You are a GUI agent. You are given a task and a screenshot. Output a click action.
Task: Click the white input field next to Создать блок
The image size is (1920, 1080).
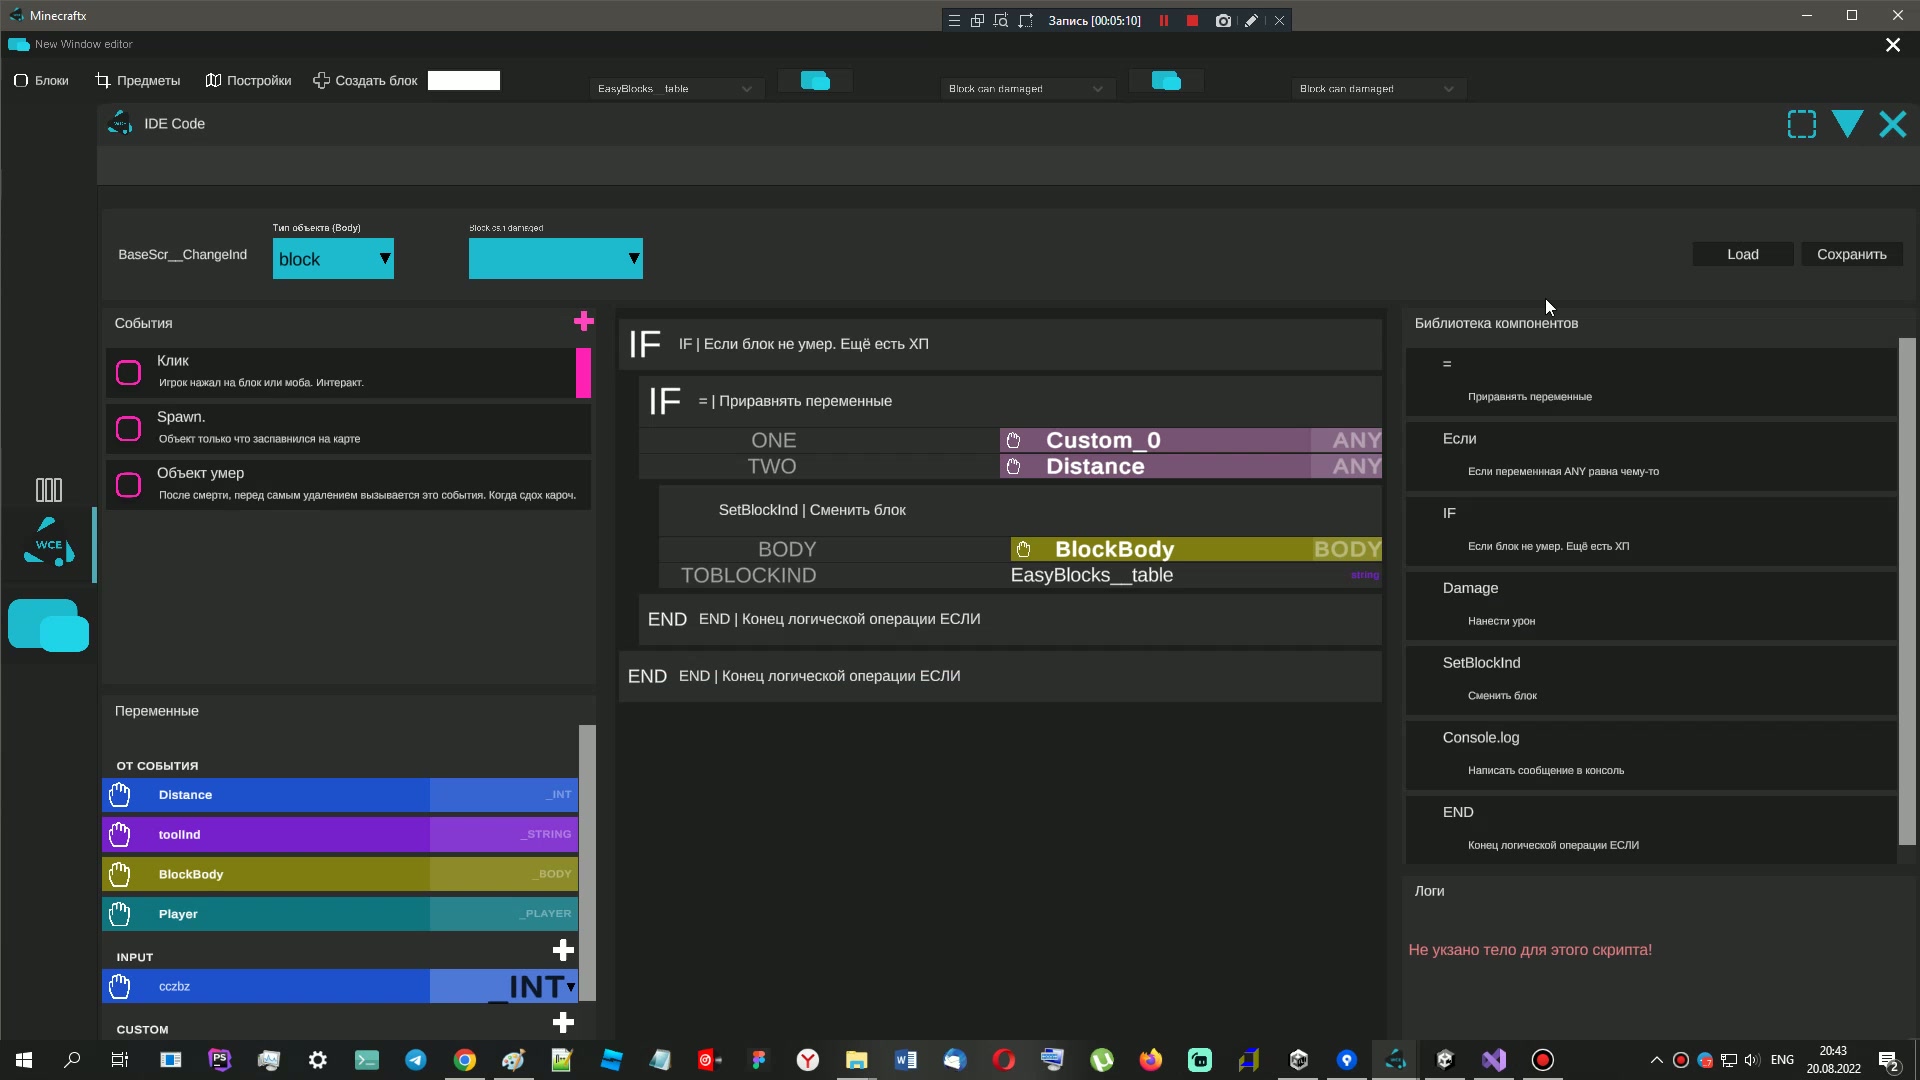click(x=464, y=81)
